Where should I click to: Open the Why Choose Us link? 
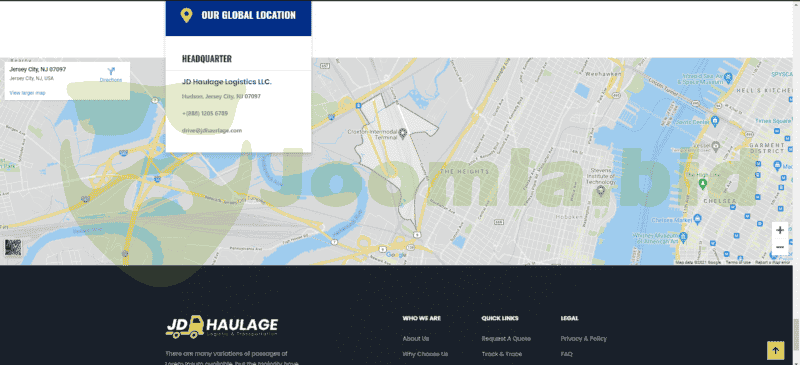426,354
